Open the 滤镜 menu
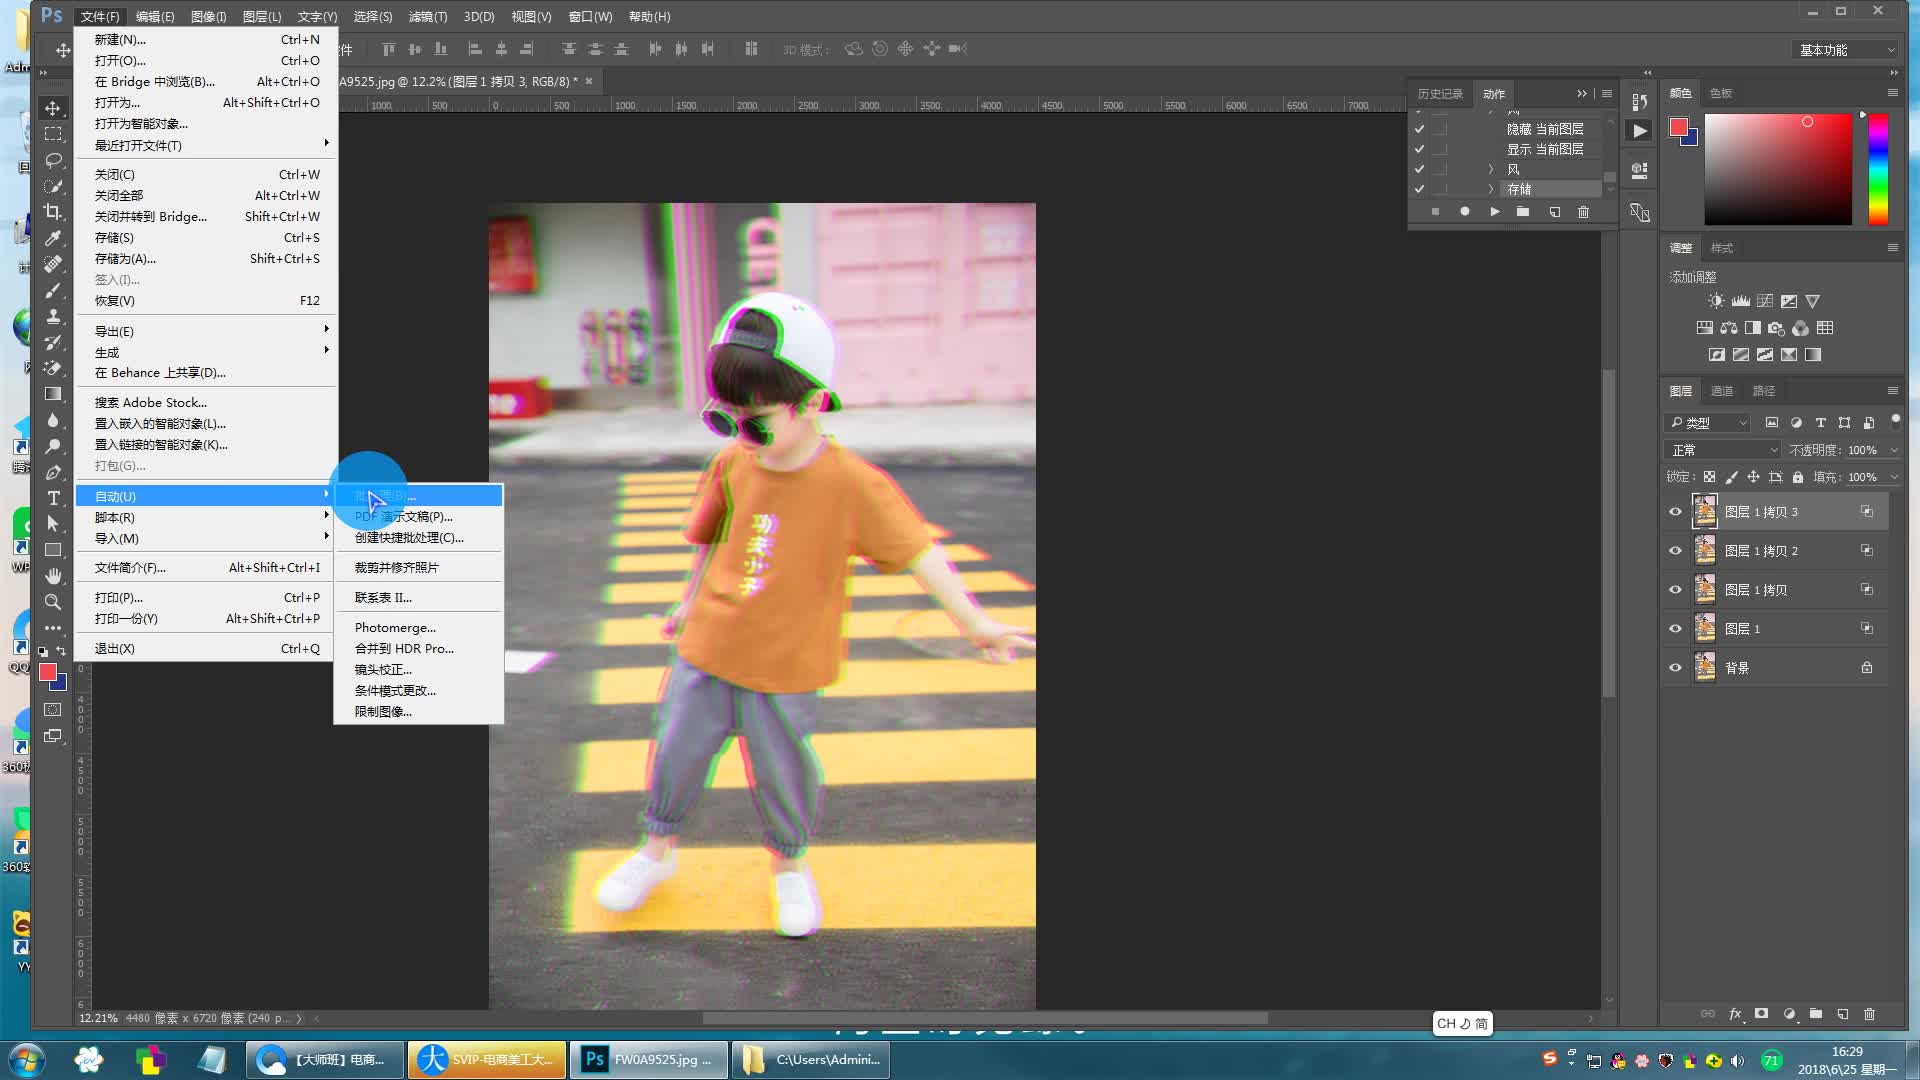Screen dimensions: 1920x1080 tap(426, 16)
